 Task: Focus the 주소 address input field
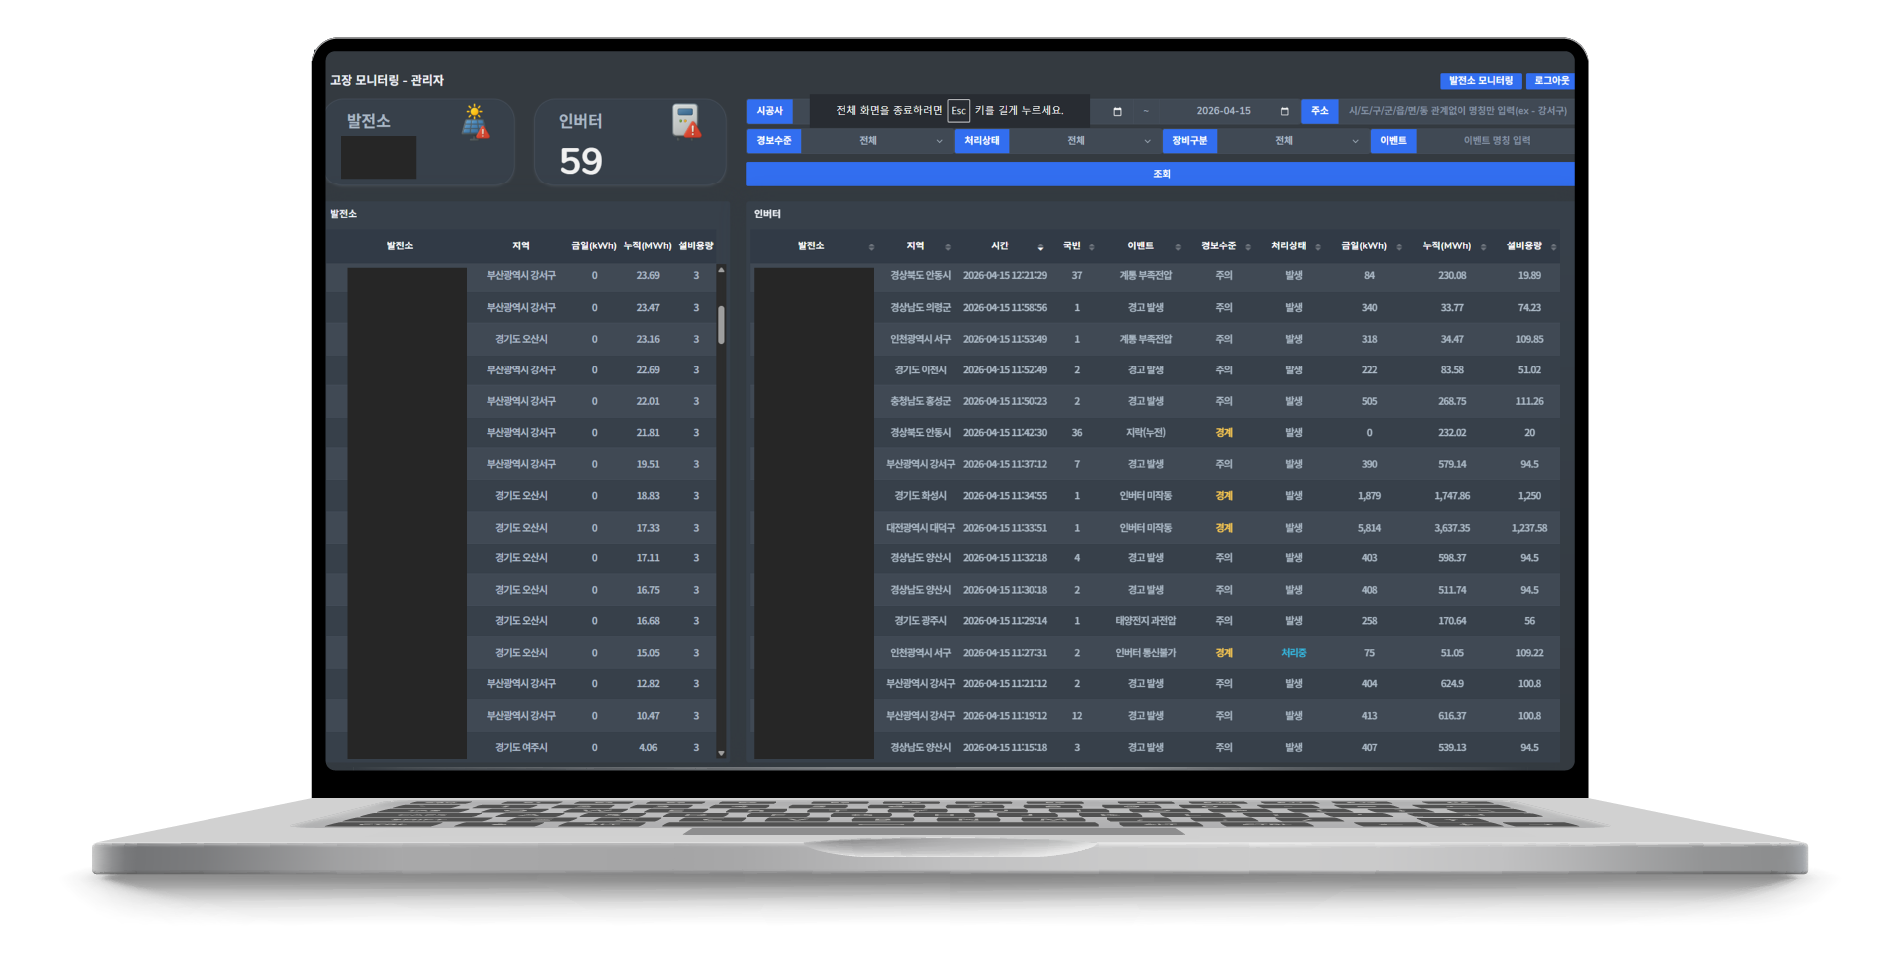coord(1457,111)
